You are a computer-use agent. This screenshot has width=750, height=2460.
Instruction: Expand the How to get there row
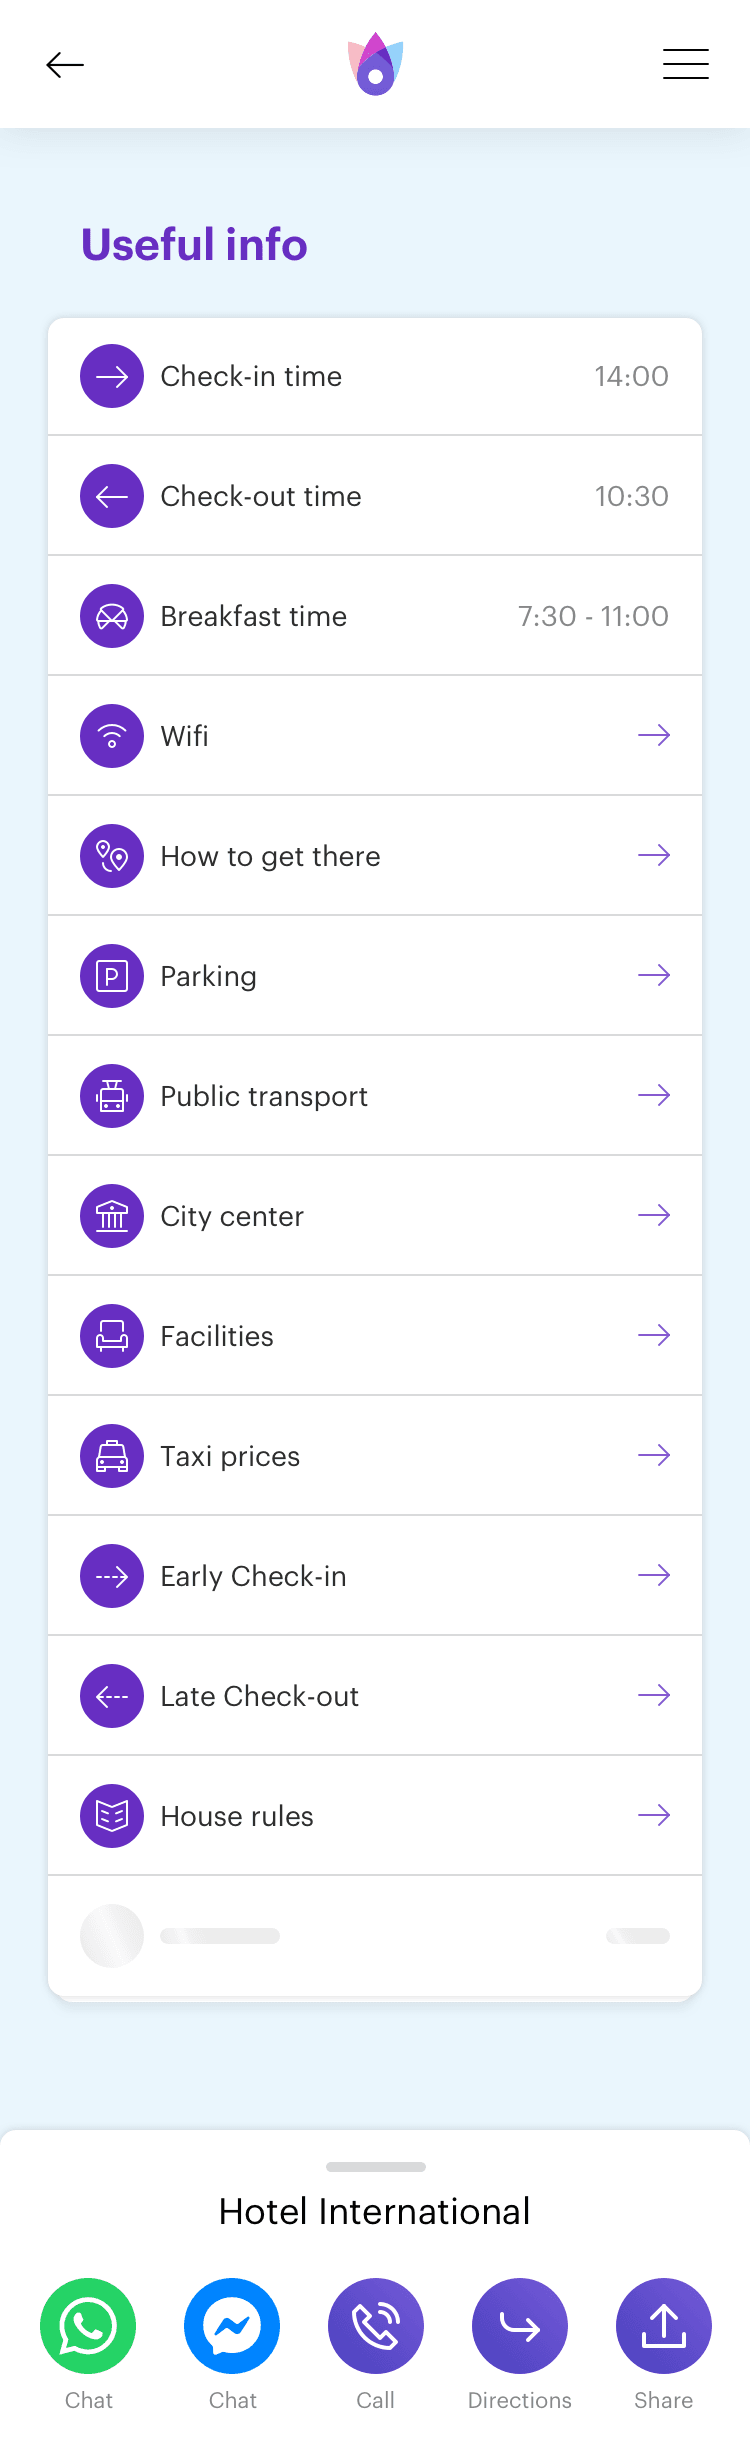(x=375, y=855)
